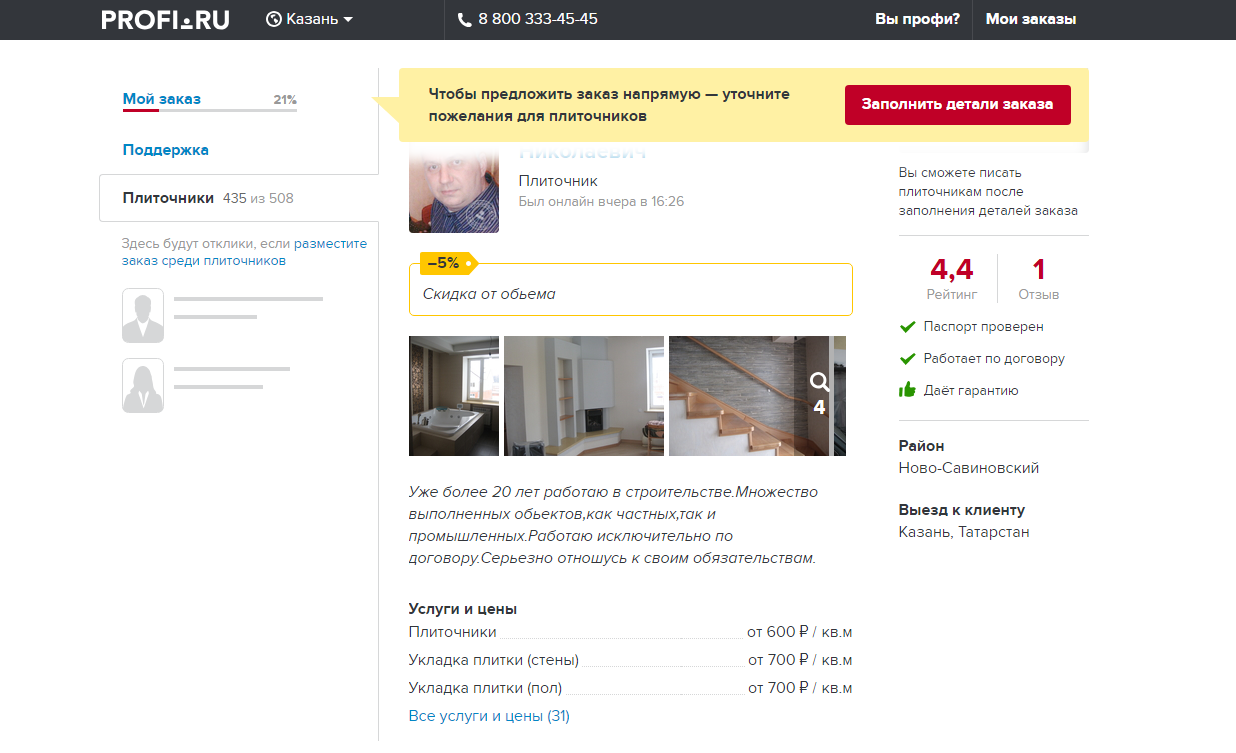Open the Мой заказ section

[x=162, y=99]
